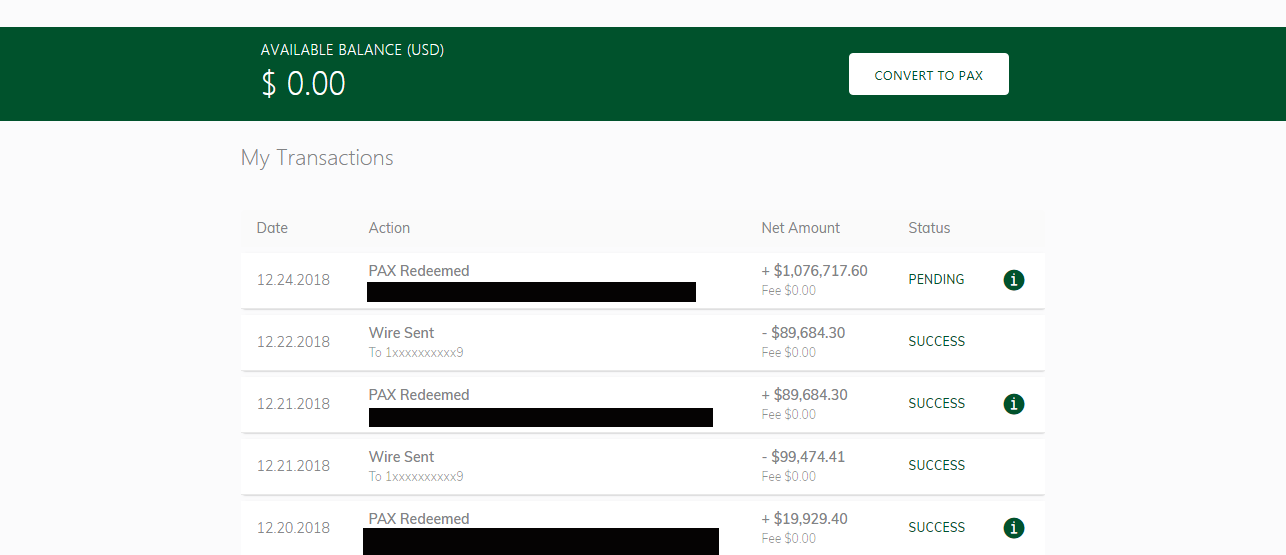Click SUCCESS status on the 12.22.2018 wire

coord(936,342)
